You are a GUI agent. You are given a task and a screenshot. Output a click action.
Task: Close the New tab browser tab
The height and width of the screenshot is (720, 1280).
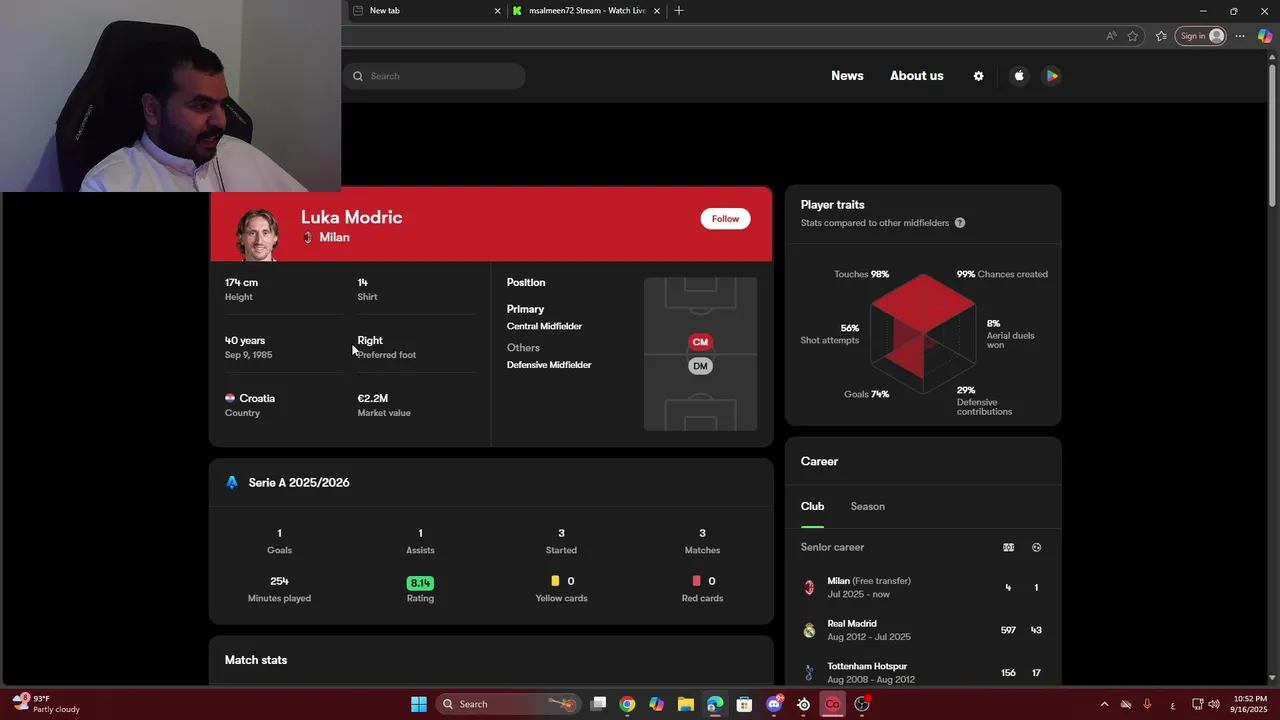coord(497,11)
